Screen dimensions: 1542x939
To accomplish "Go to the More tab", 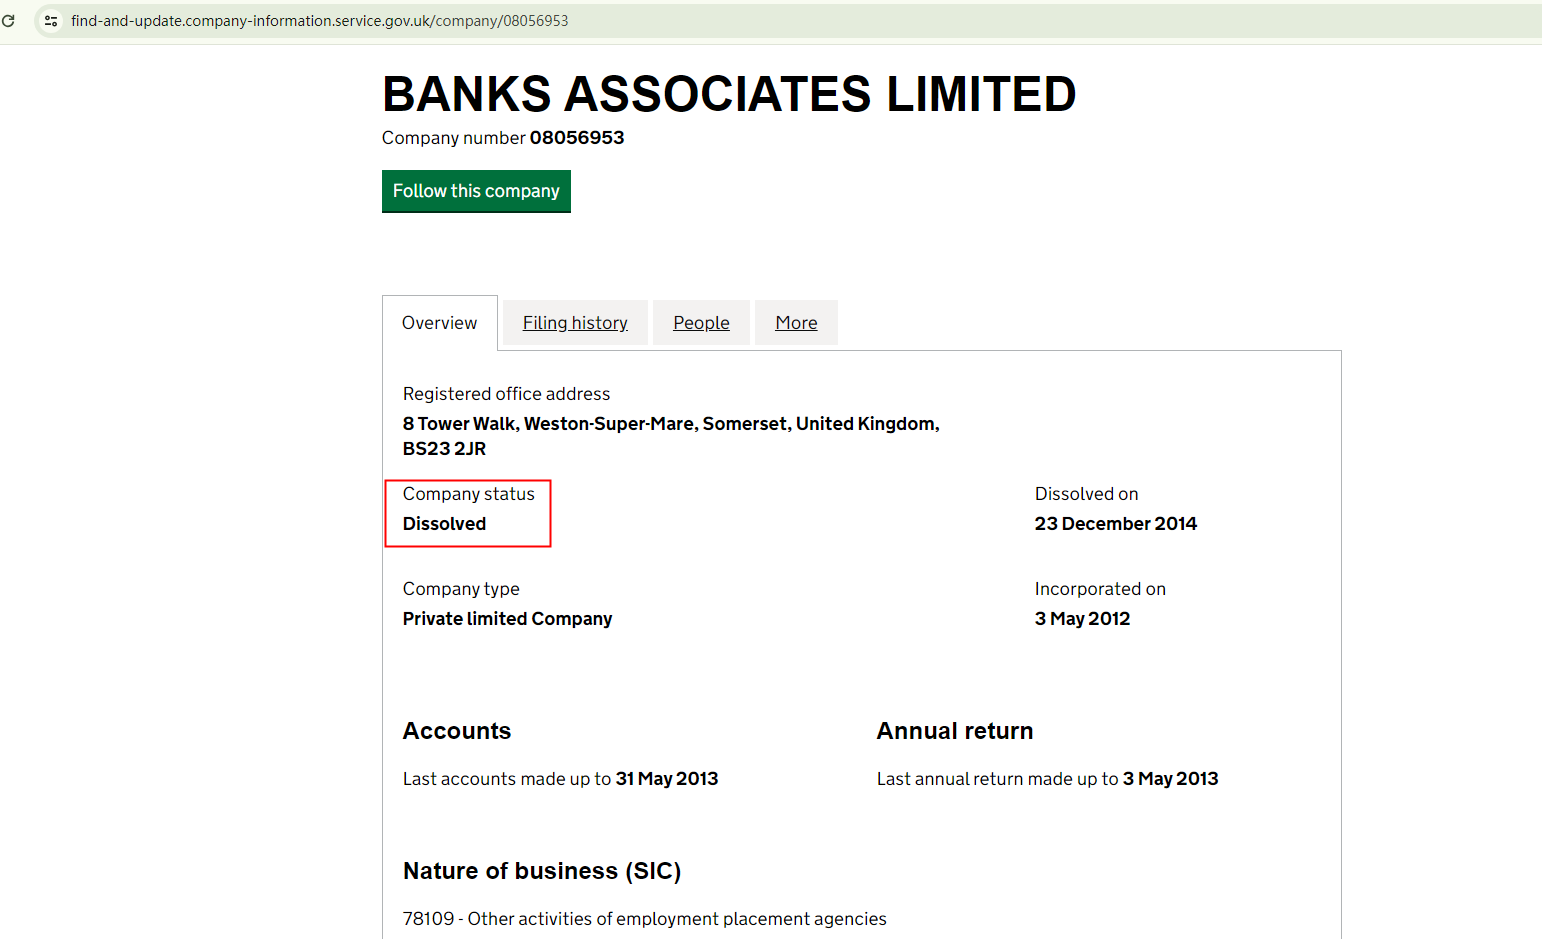I will click(796, 323).
